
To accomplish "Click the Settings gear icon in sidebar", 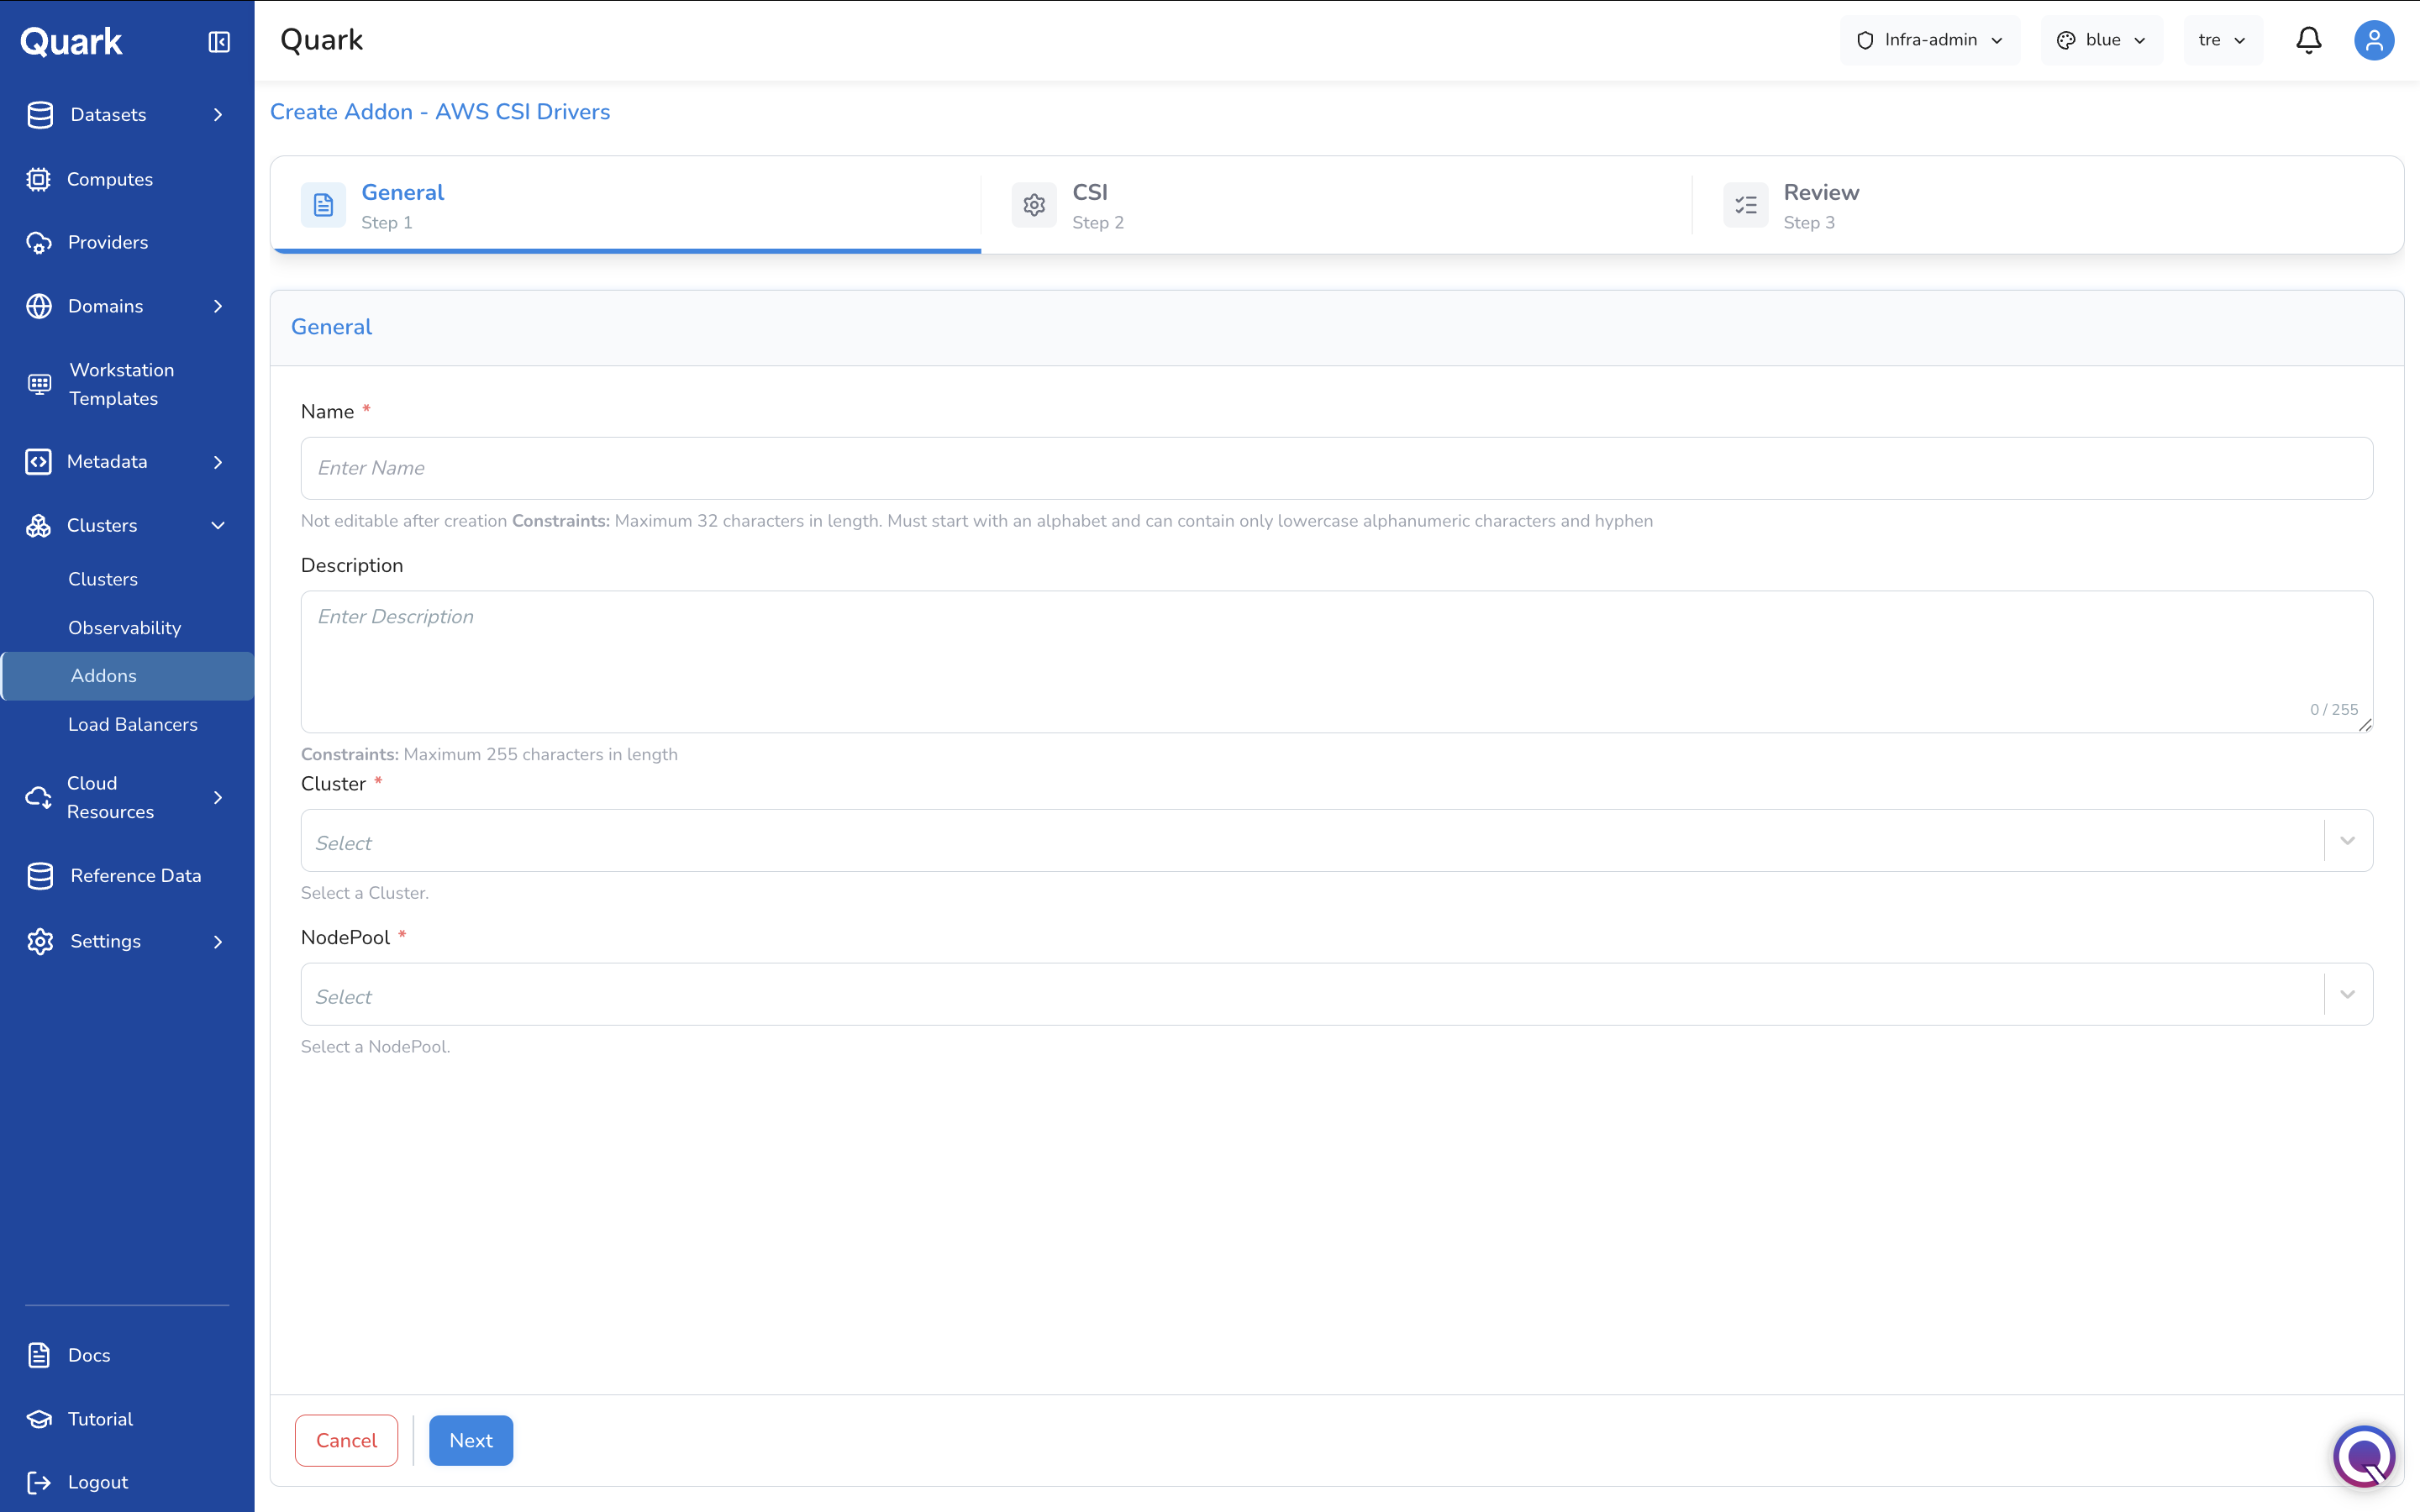I will [x=40, y=941].
